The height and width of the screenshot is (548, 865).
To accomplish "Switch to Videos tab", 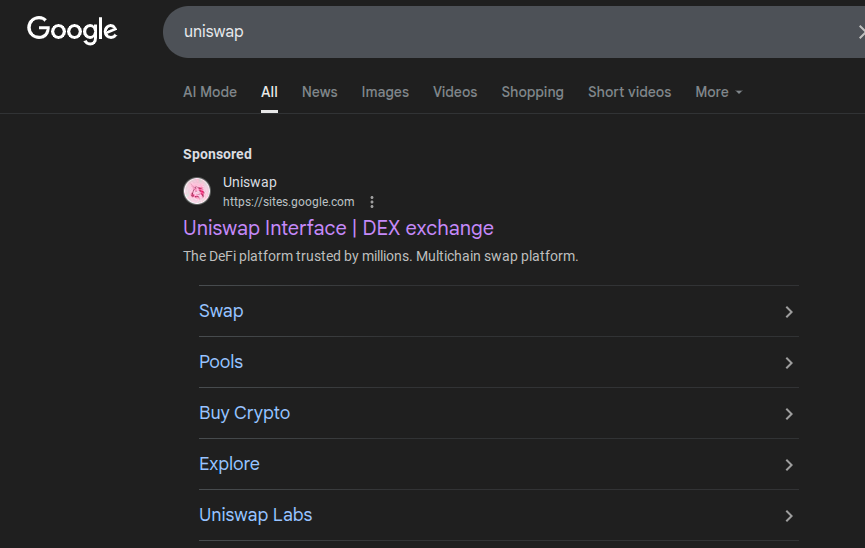I will 455,92.
